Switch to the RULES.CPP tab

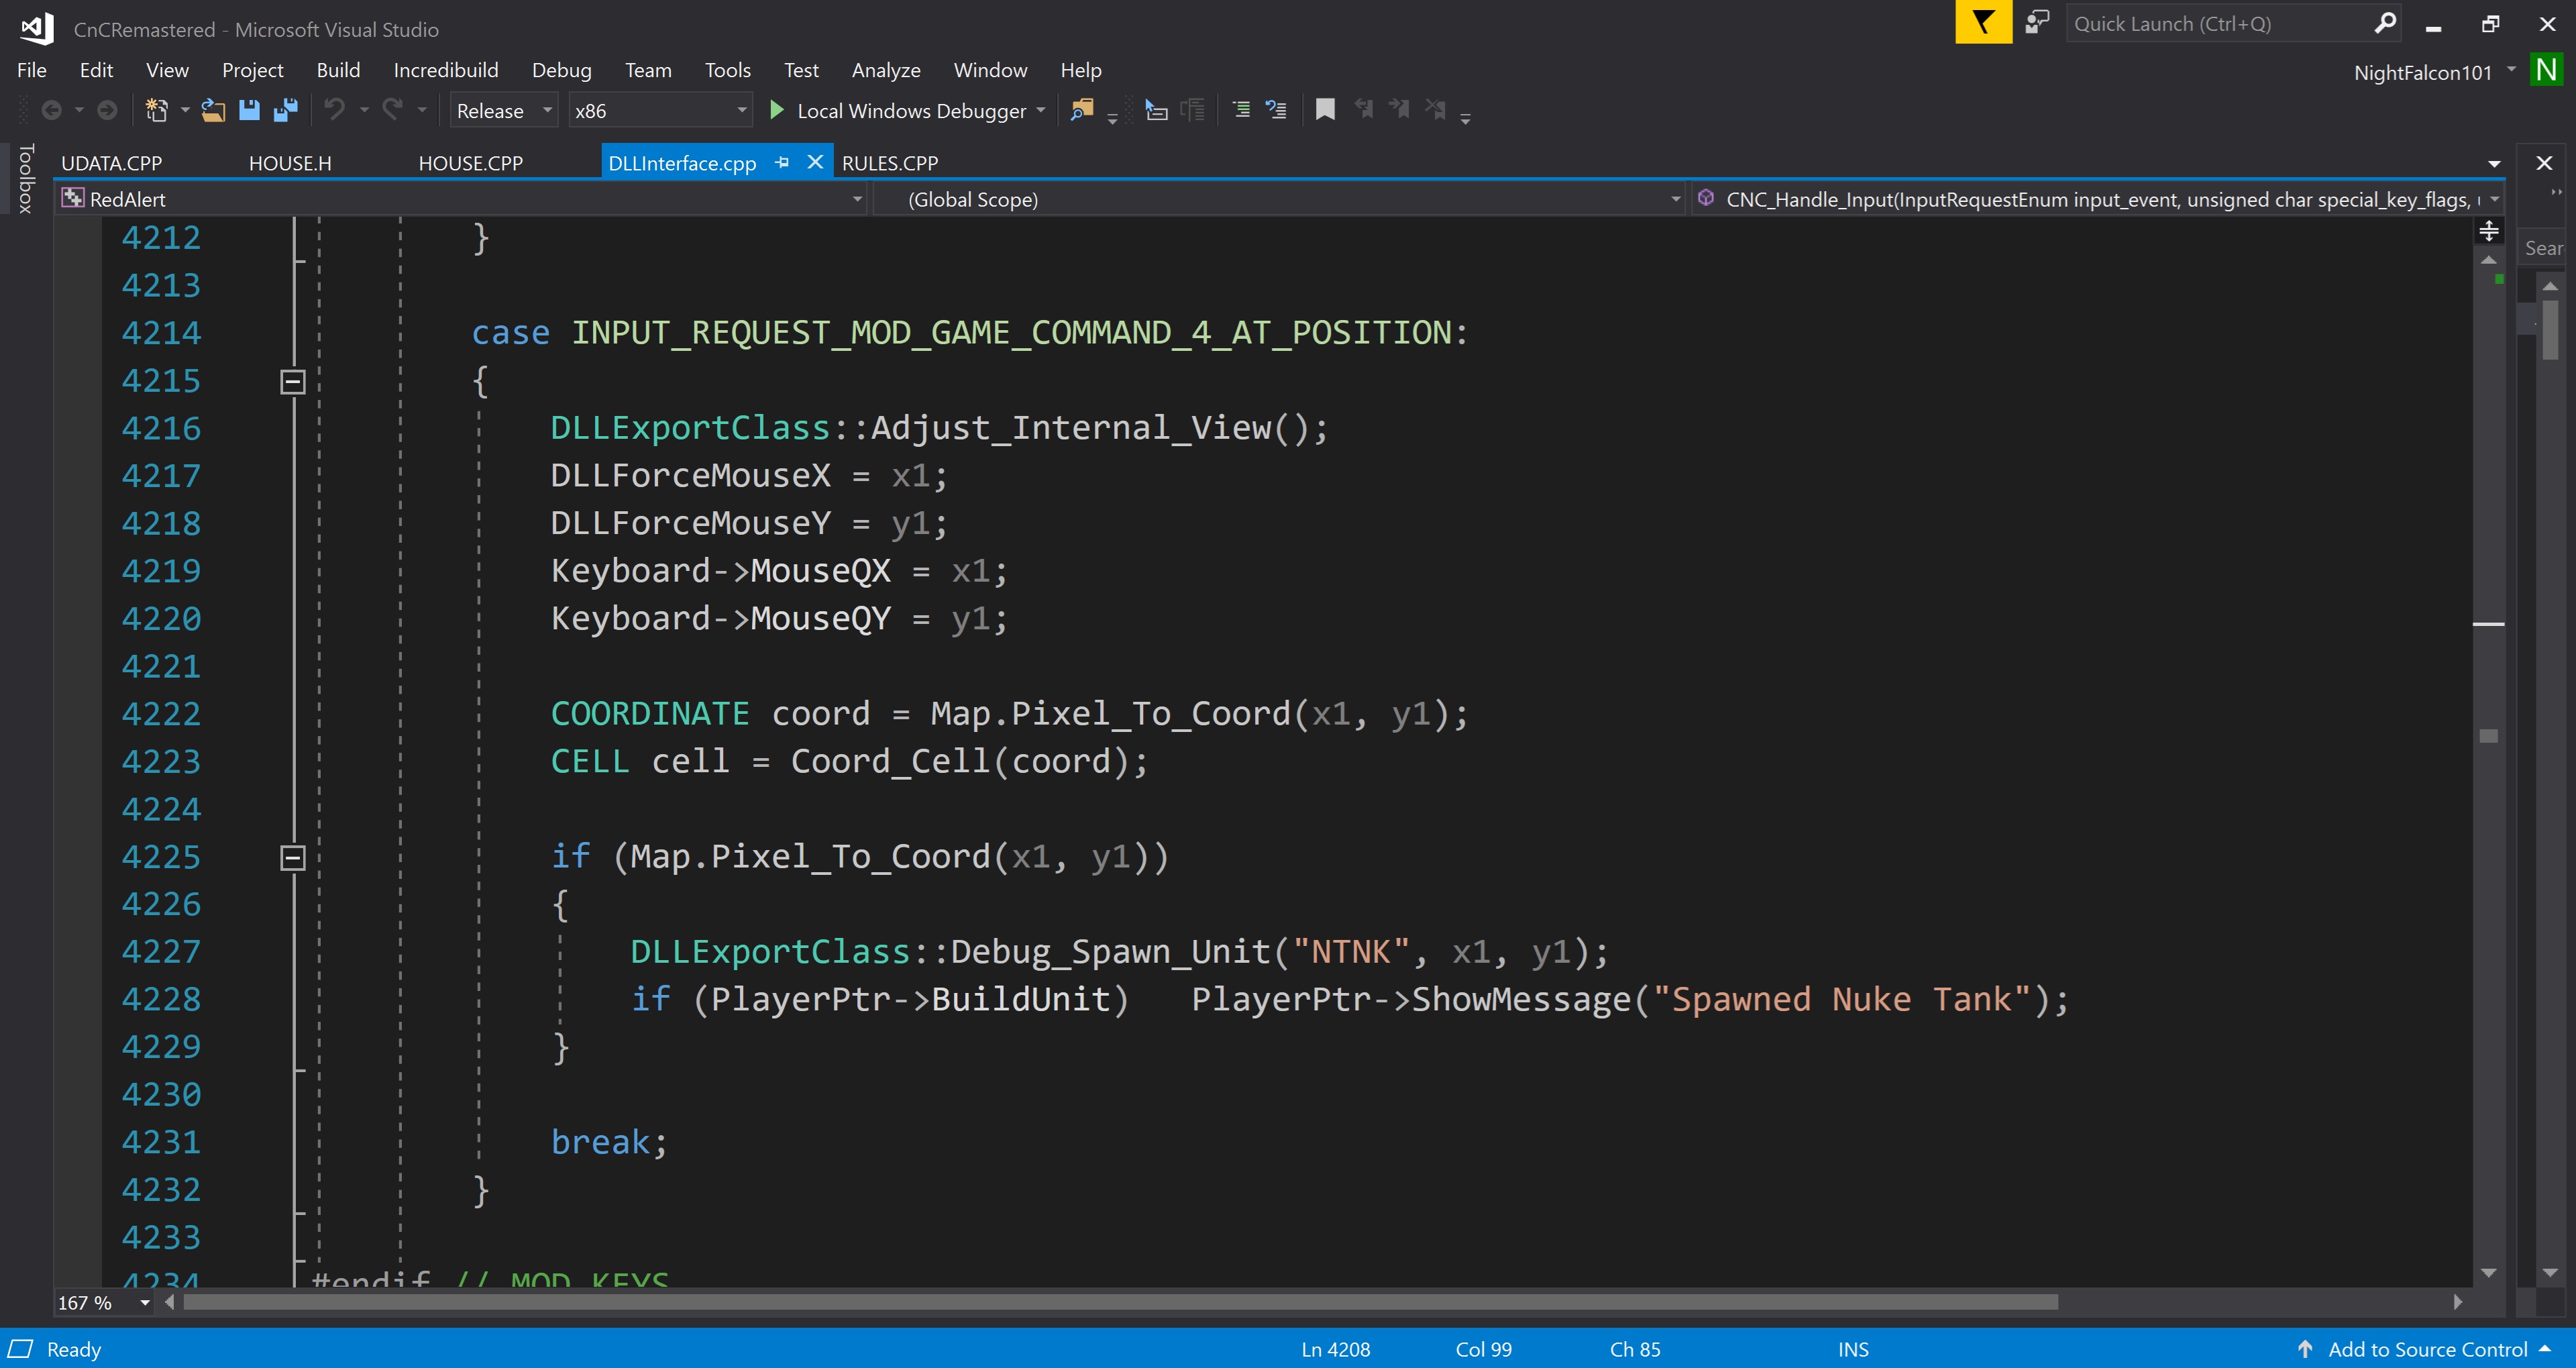tap(890, 163)
